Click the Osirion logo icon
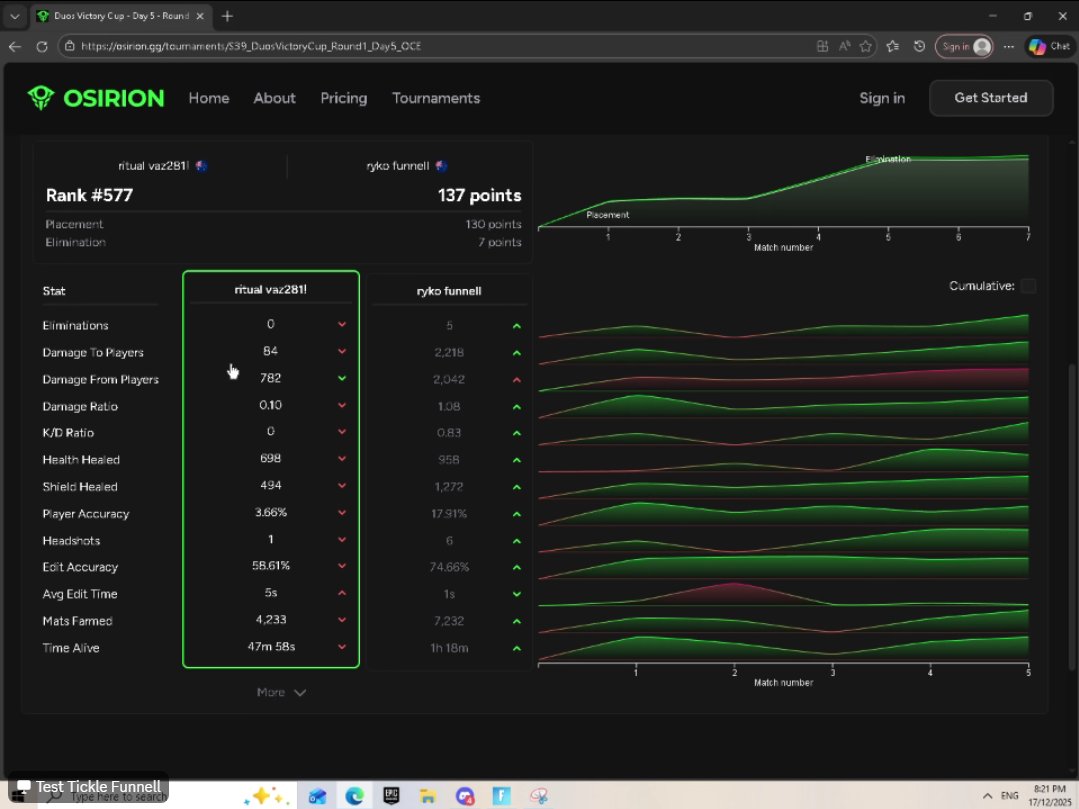Viewport: 1079px width, 809px height. click(x=41, y=98)
